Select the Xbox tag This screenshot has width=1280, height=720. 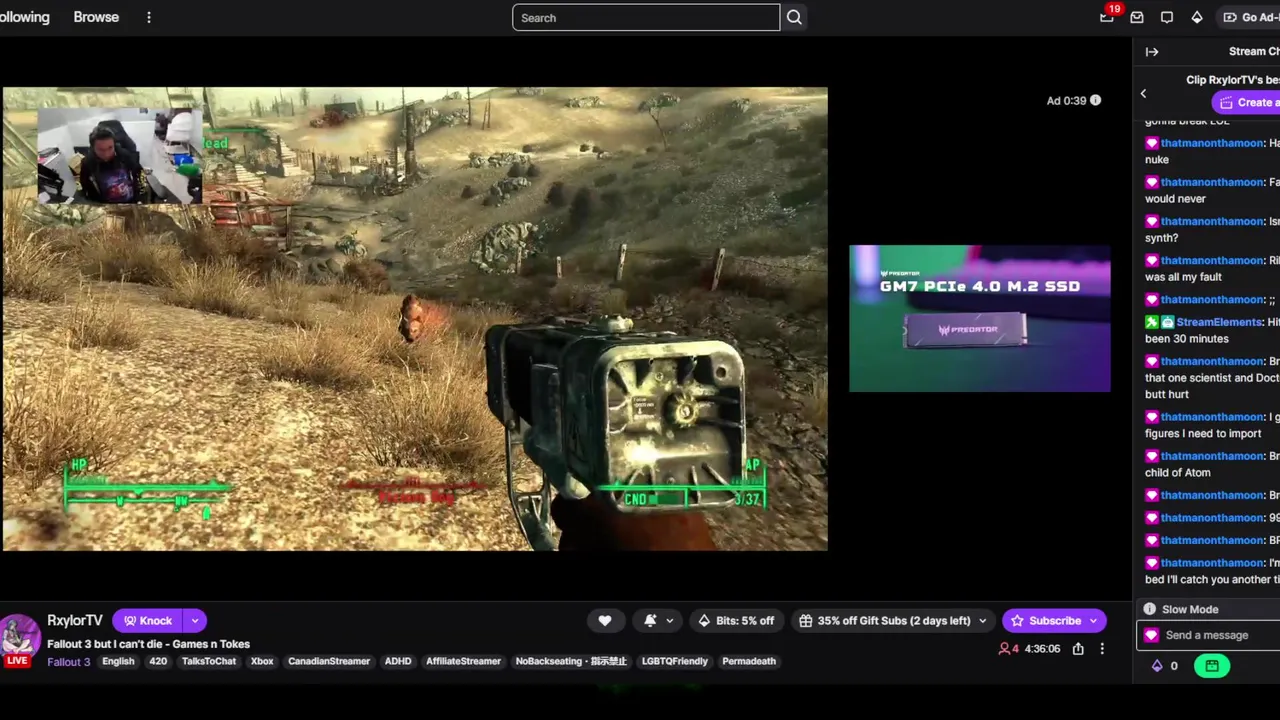262,661
